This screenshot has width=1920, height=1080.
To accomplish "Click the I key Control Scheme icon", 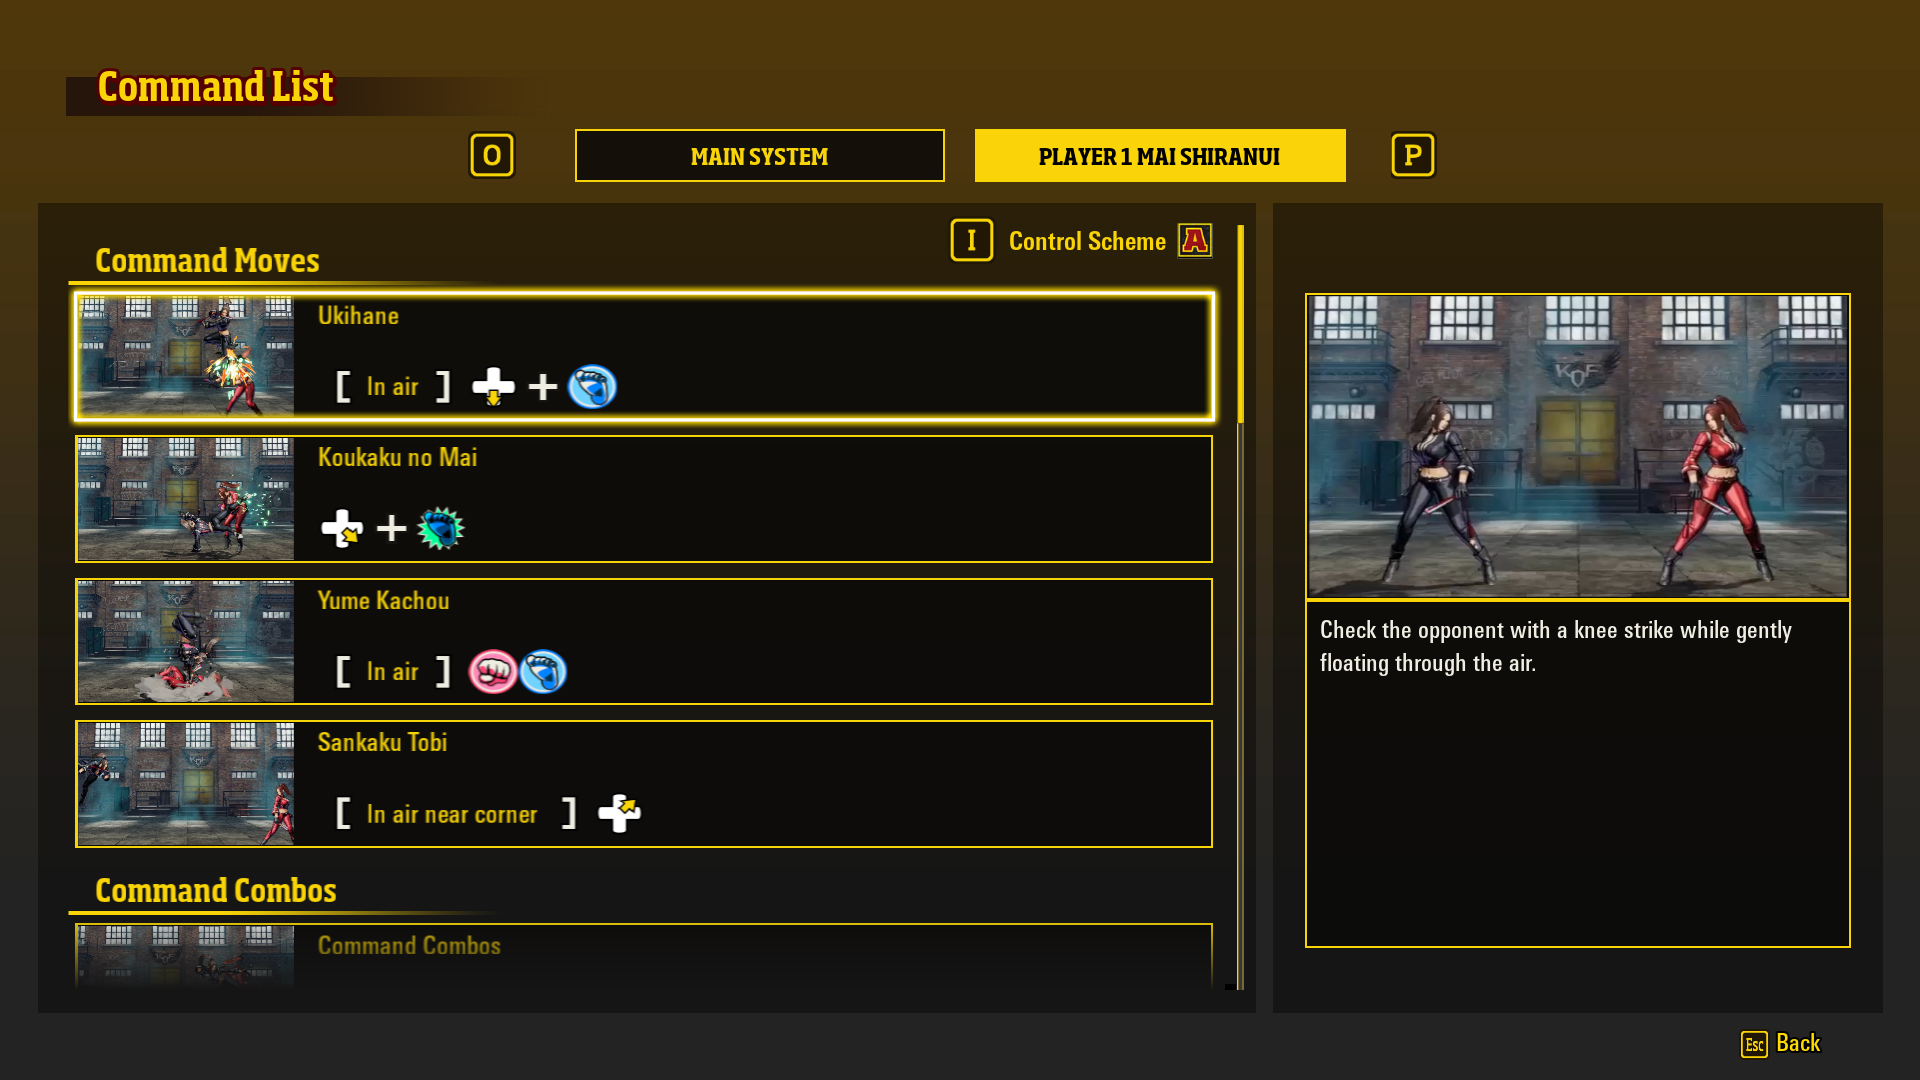I will [x=971, y=240].
